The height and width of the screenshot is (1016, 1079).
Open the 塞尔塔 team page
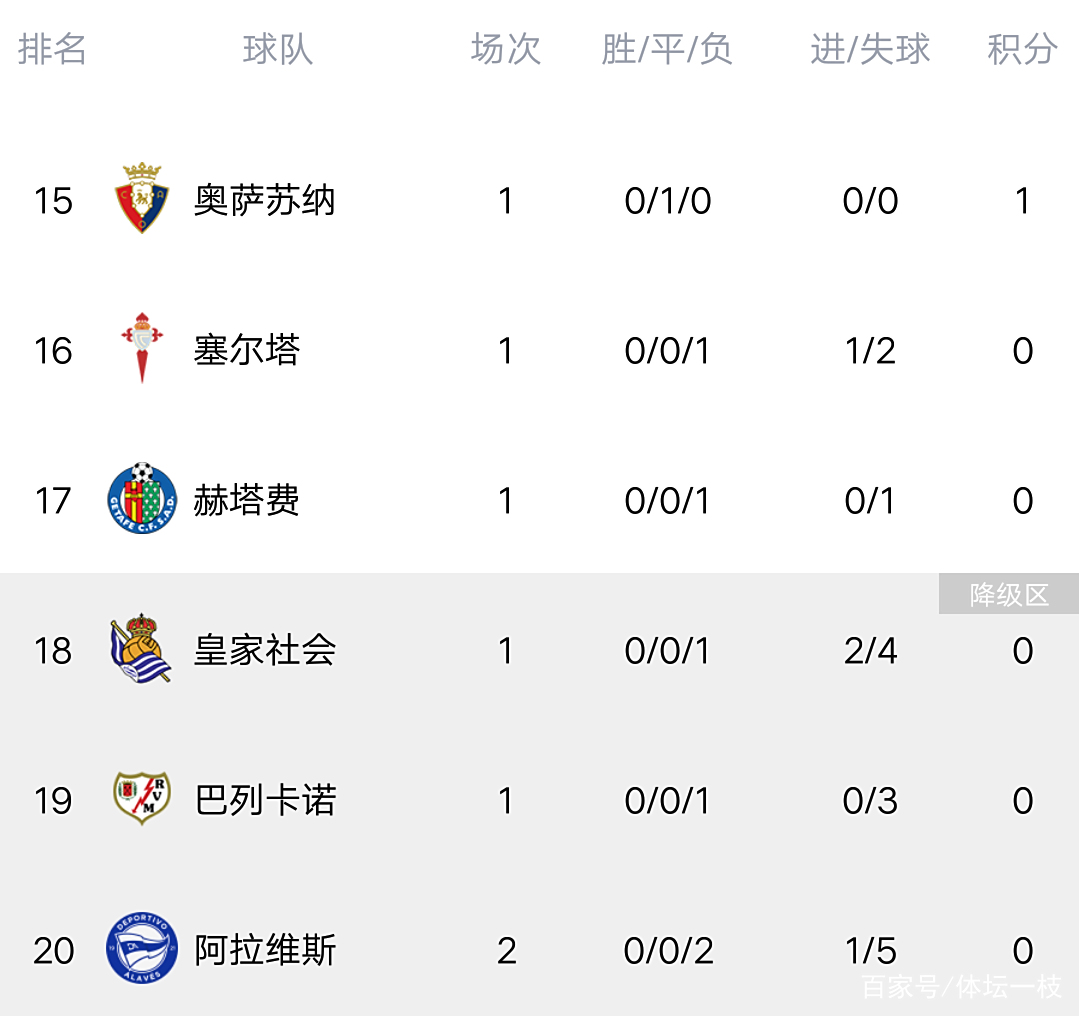247,351
